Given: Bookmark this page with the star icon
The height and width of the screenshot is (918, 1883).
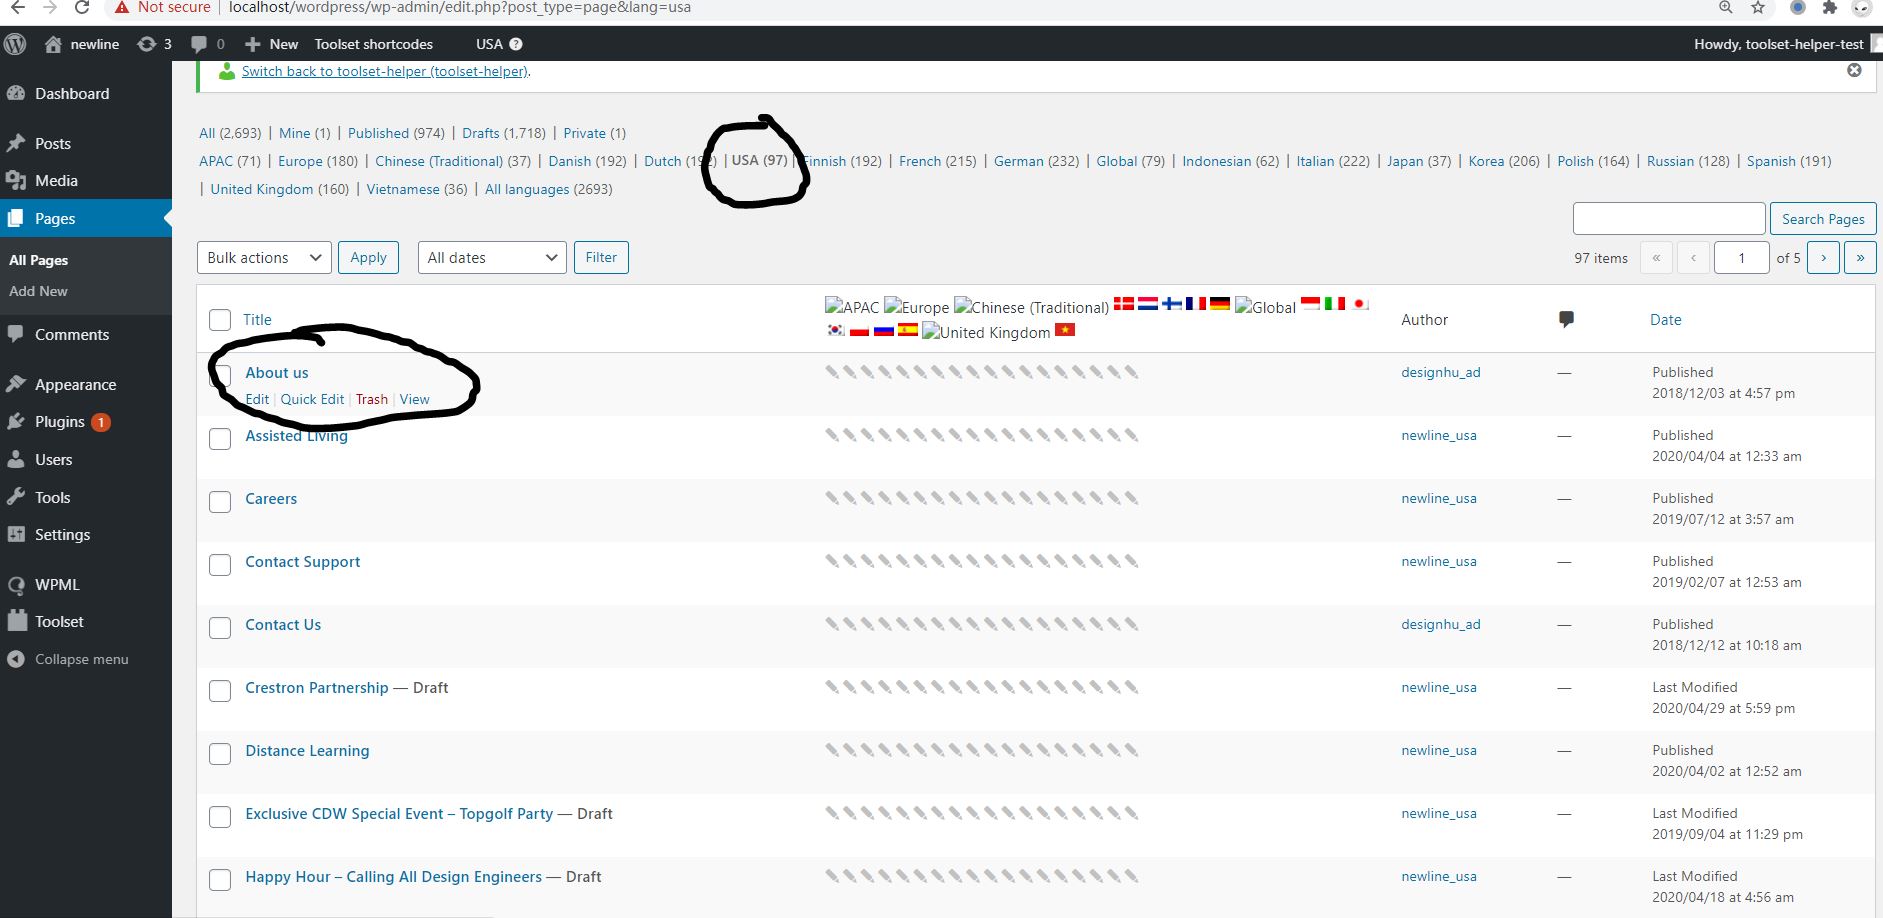Looking at the screenshot, I should point(1758,8).
